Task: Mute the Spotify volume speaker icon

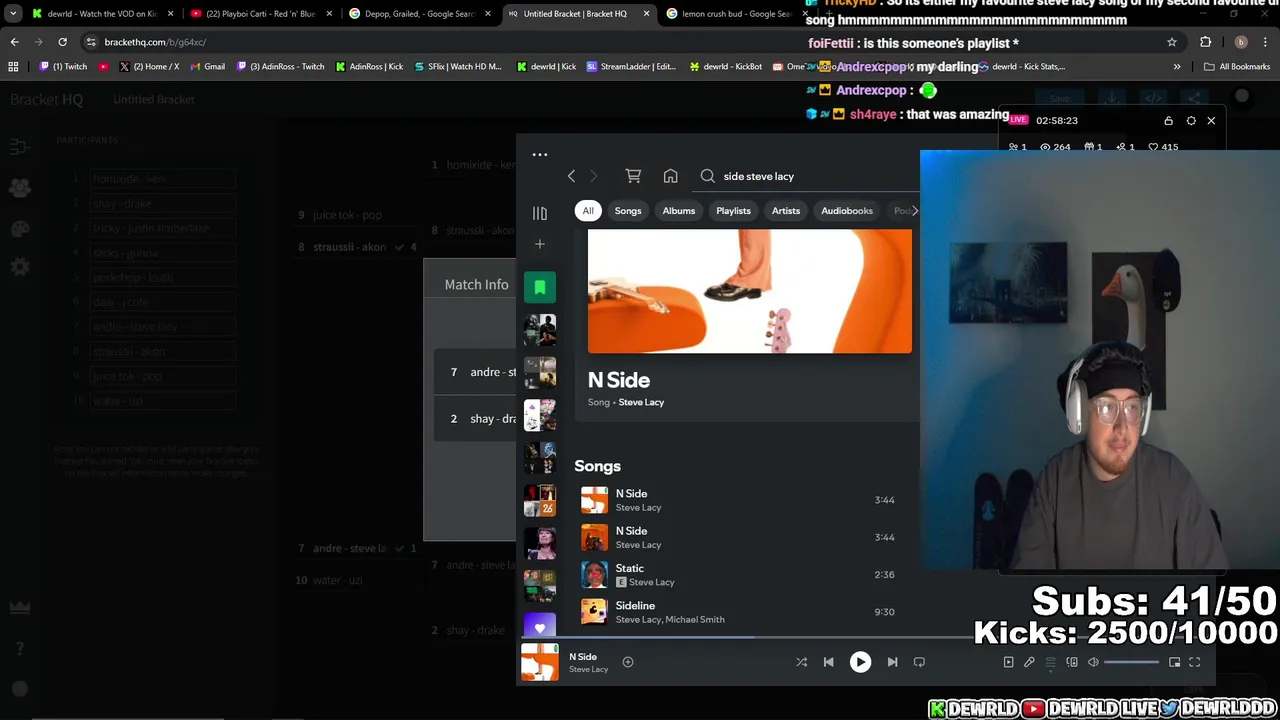Action: click(1093, 662)
